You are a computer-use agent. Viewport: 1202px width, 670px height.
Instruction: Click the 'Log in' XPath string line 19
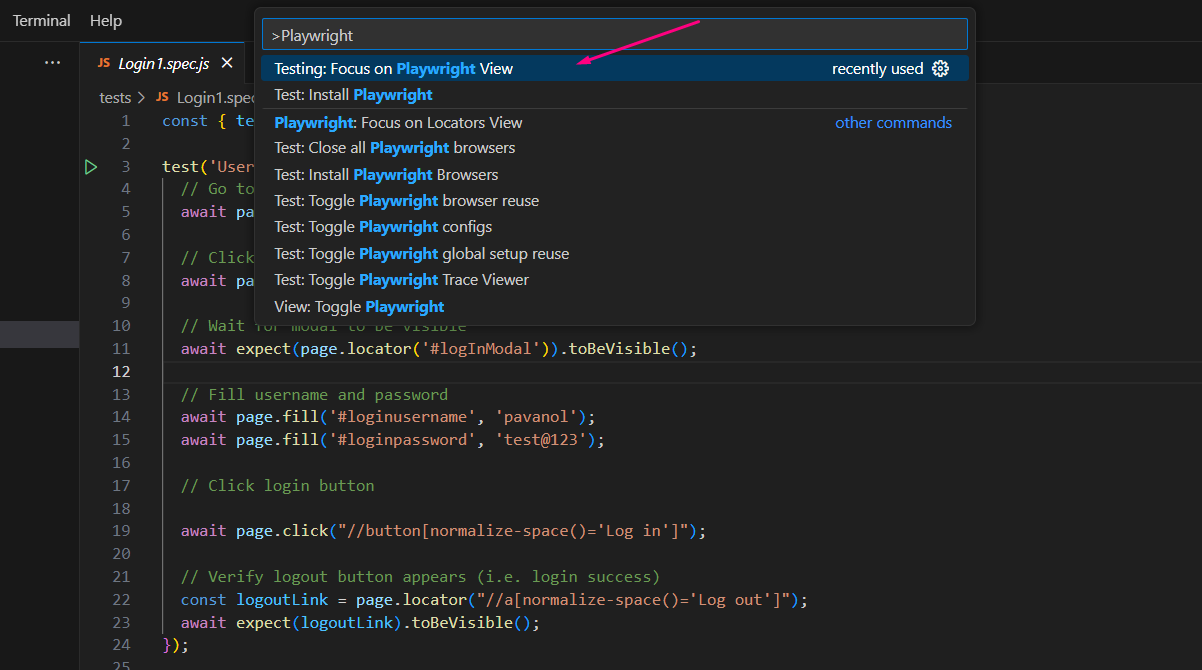tap(513, 530)
